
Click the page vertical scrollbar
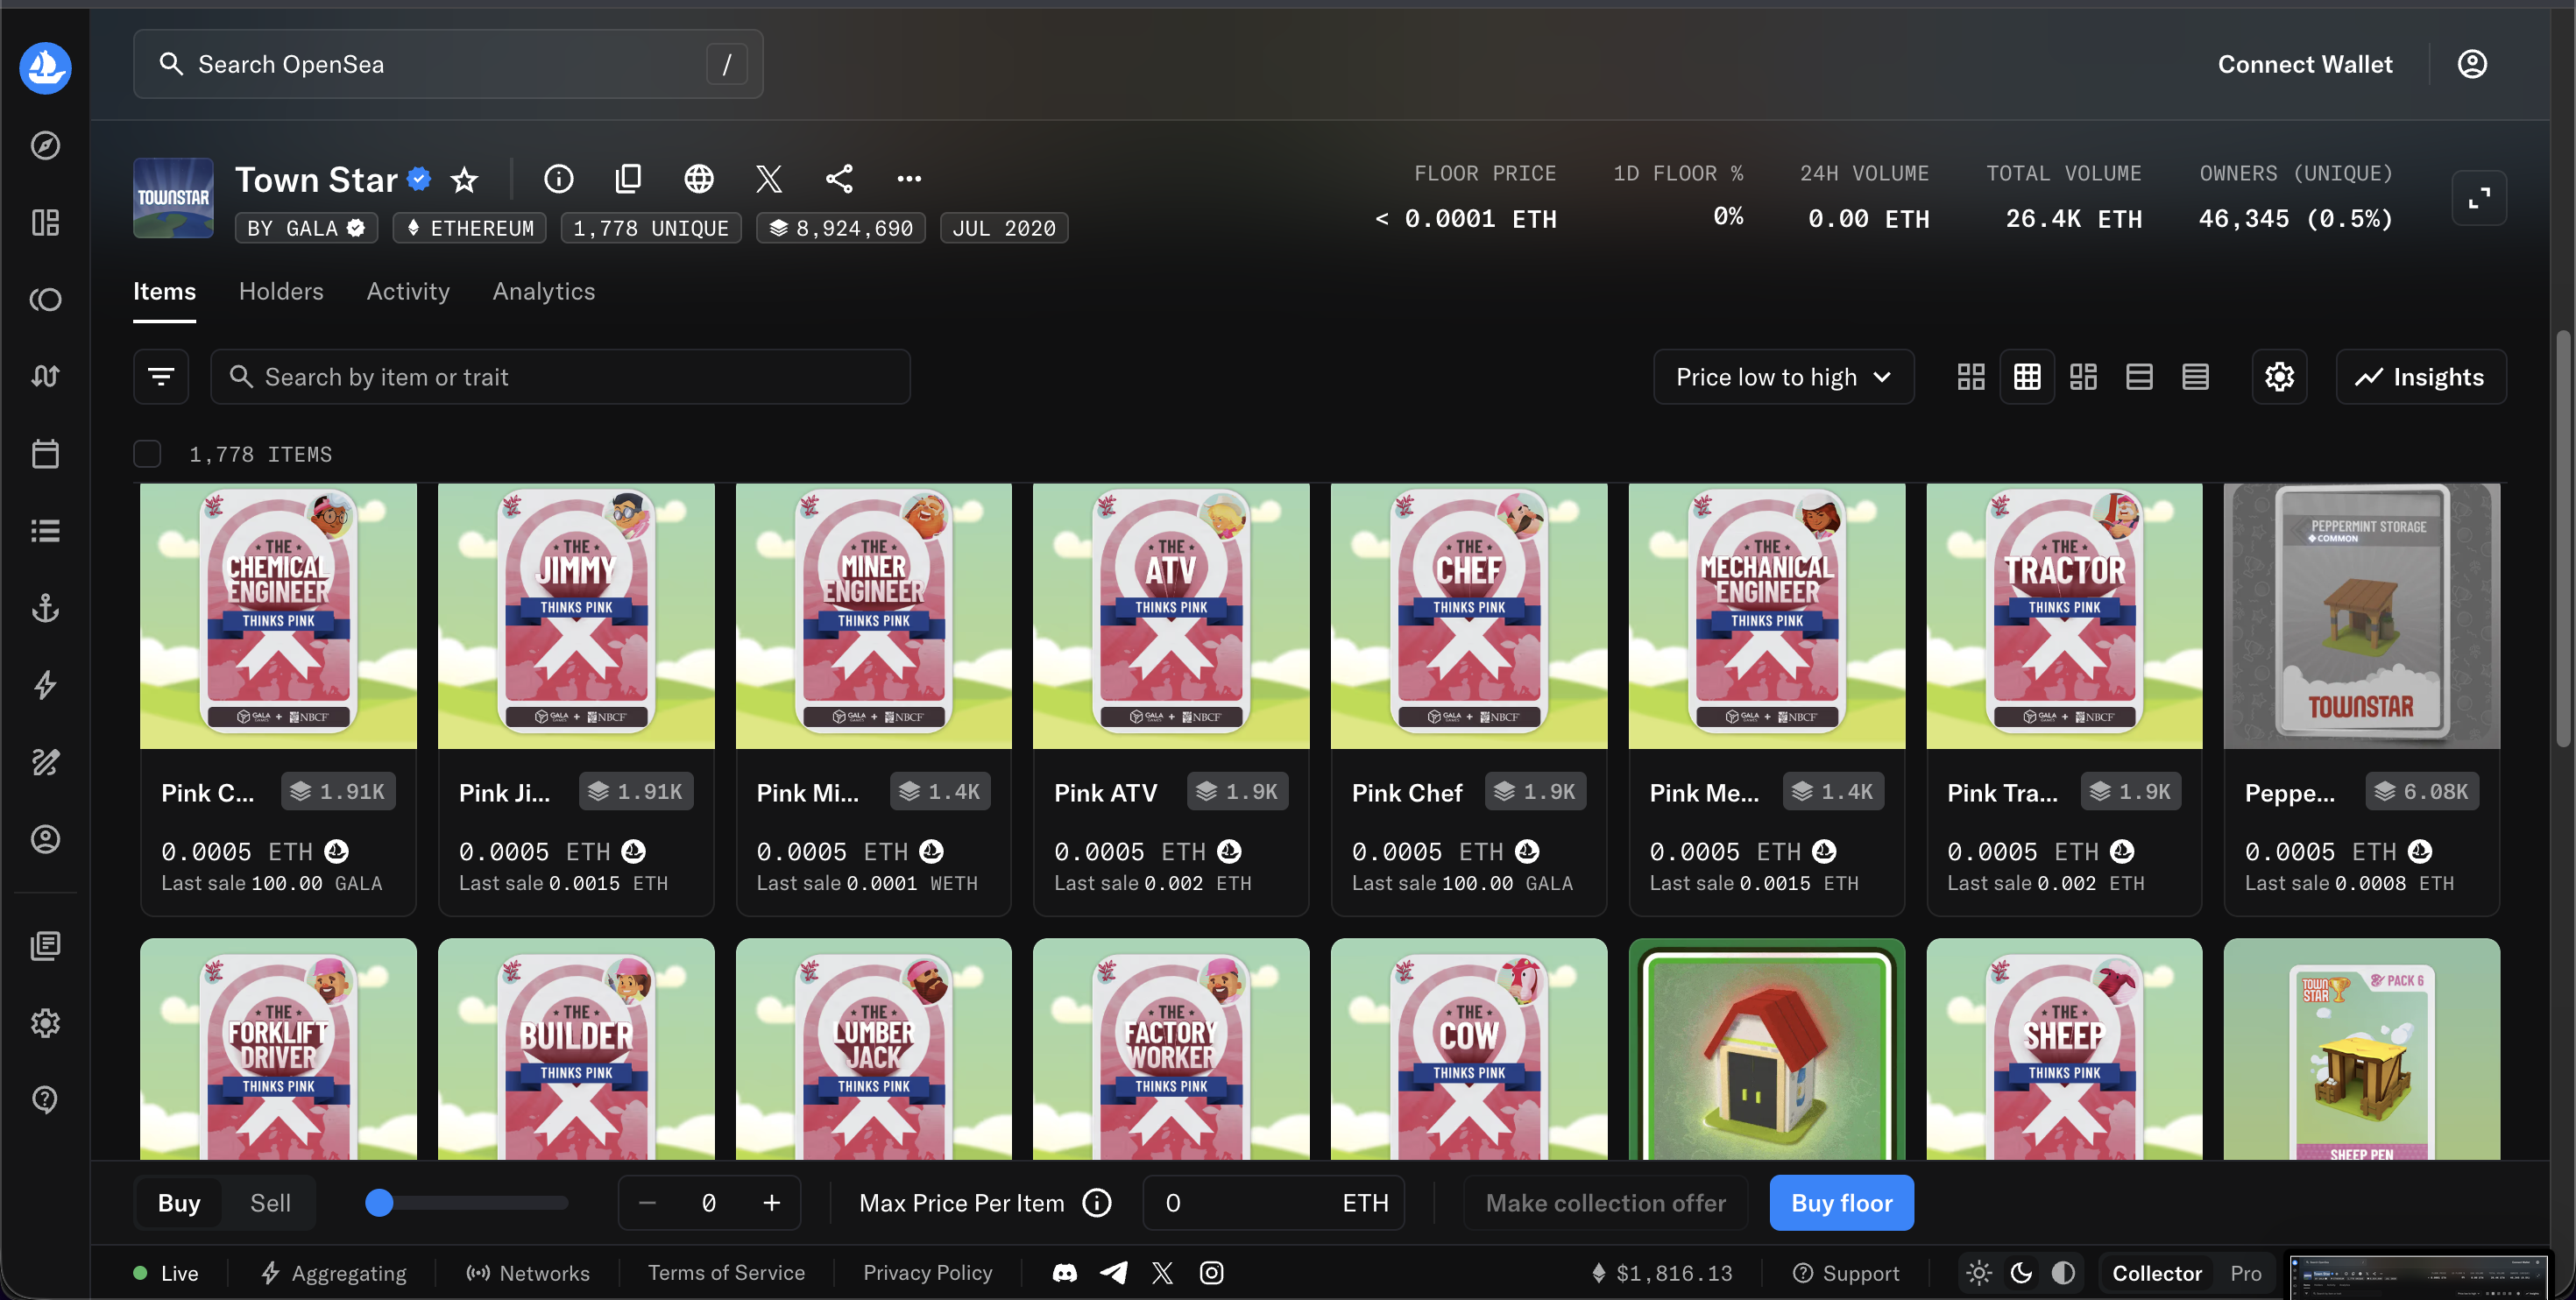click(x=2563, y=540)
